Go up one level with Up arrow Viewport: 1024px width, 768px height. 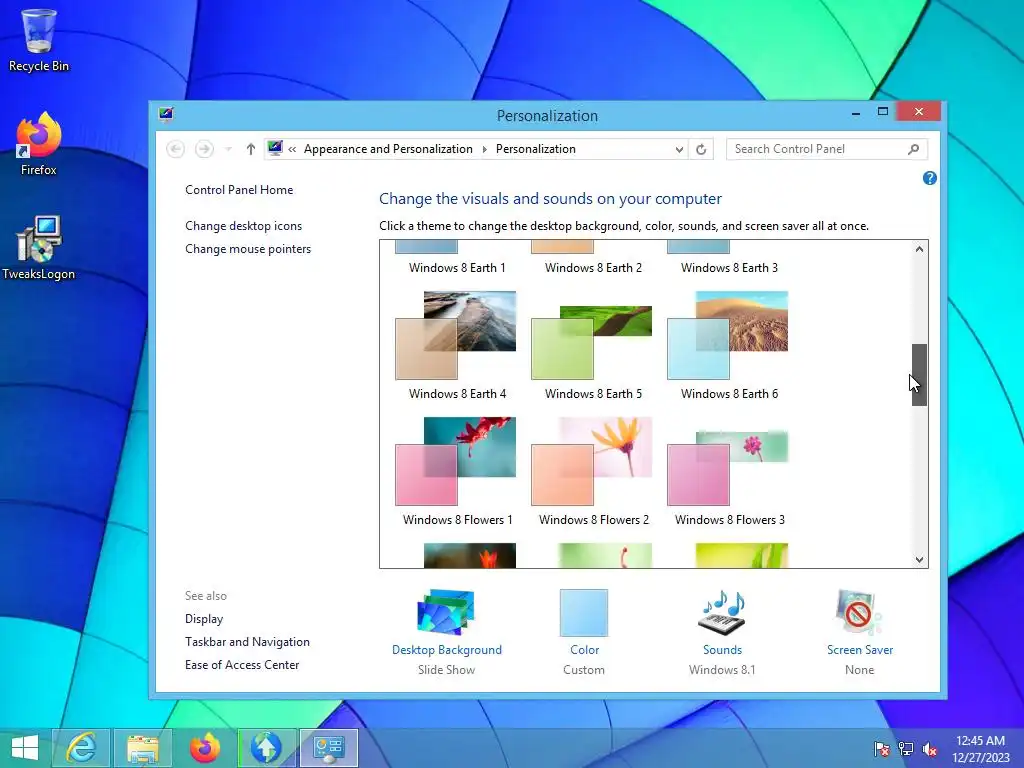coord(250,149)
